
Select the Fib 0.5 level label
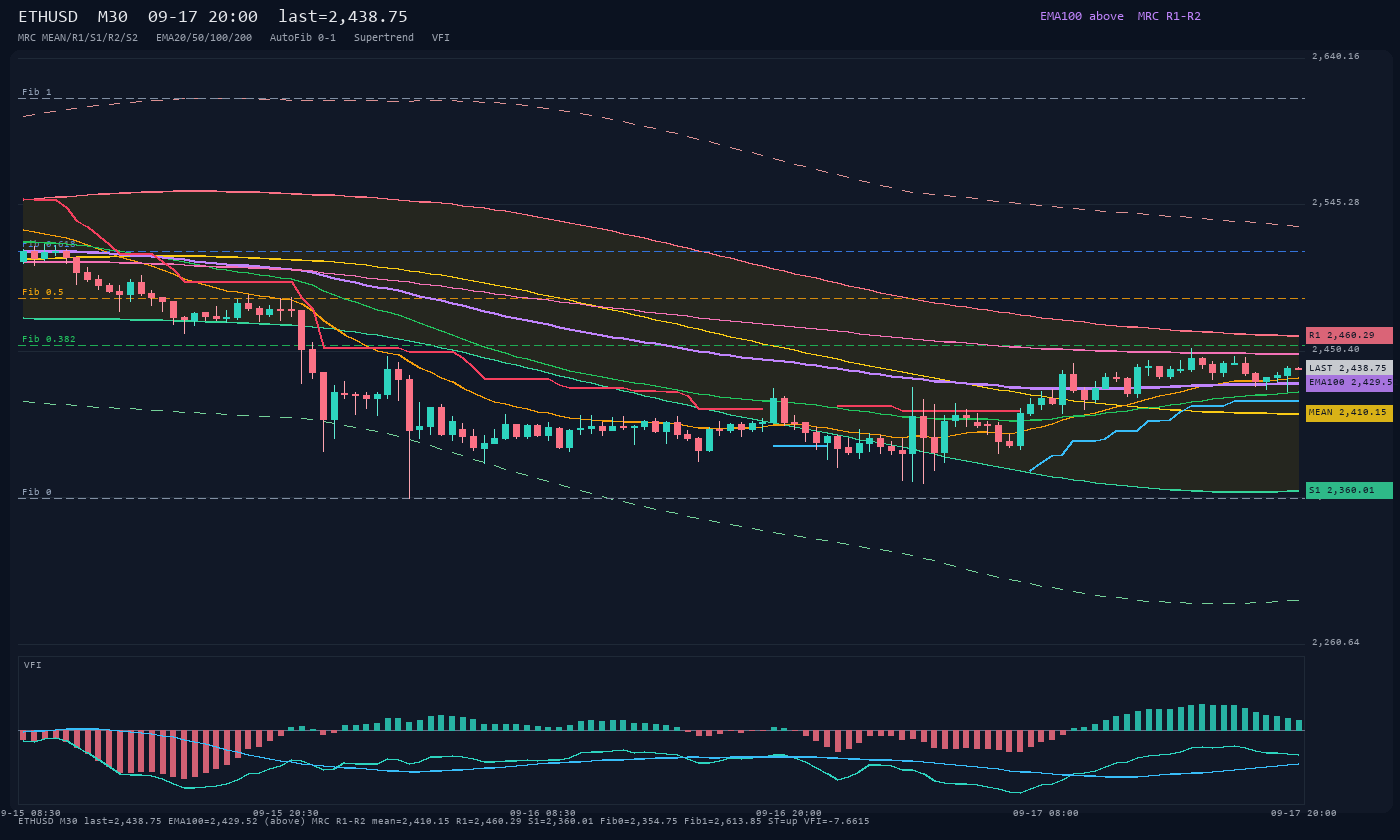(x=43, y=292)
